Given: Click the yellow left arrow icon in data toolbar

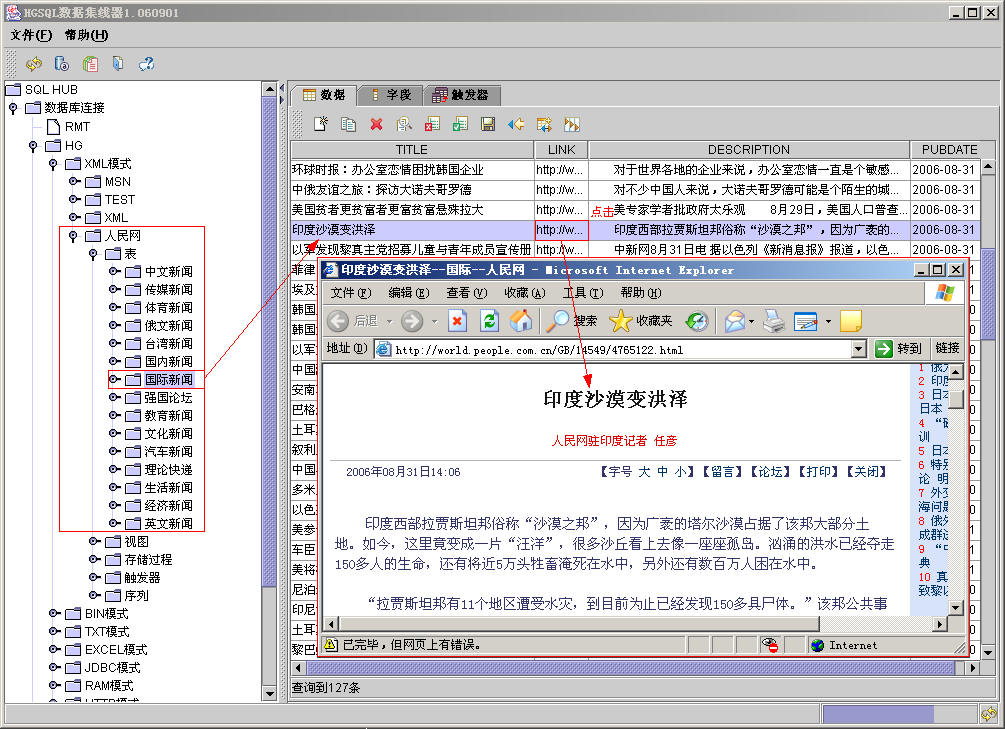Looking at the screenshot, I should [515, 124].
